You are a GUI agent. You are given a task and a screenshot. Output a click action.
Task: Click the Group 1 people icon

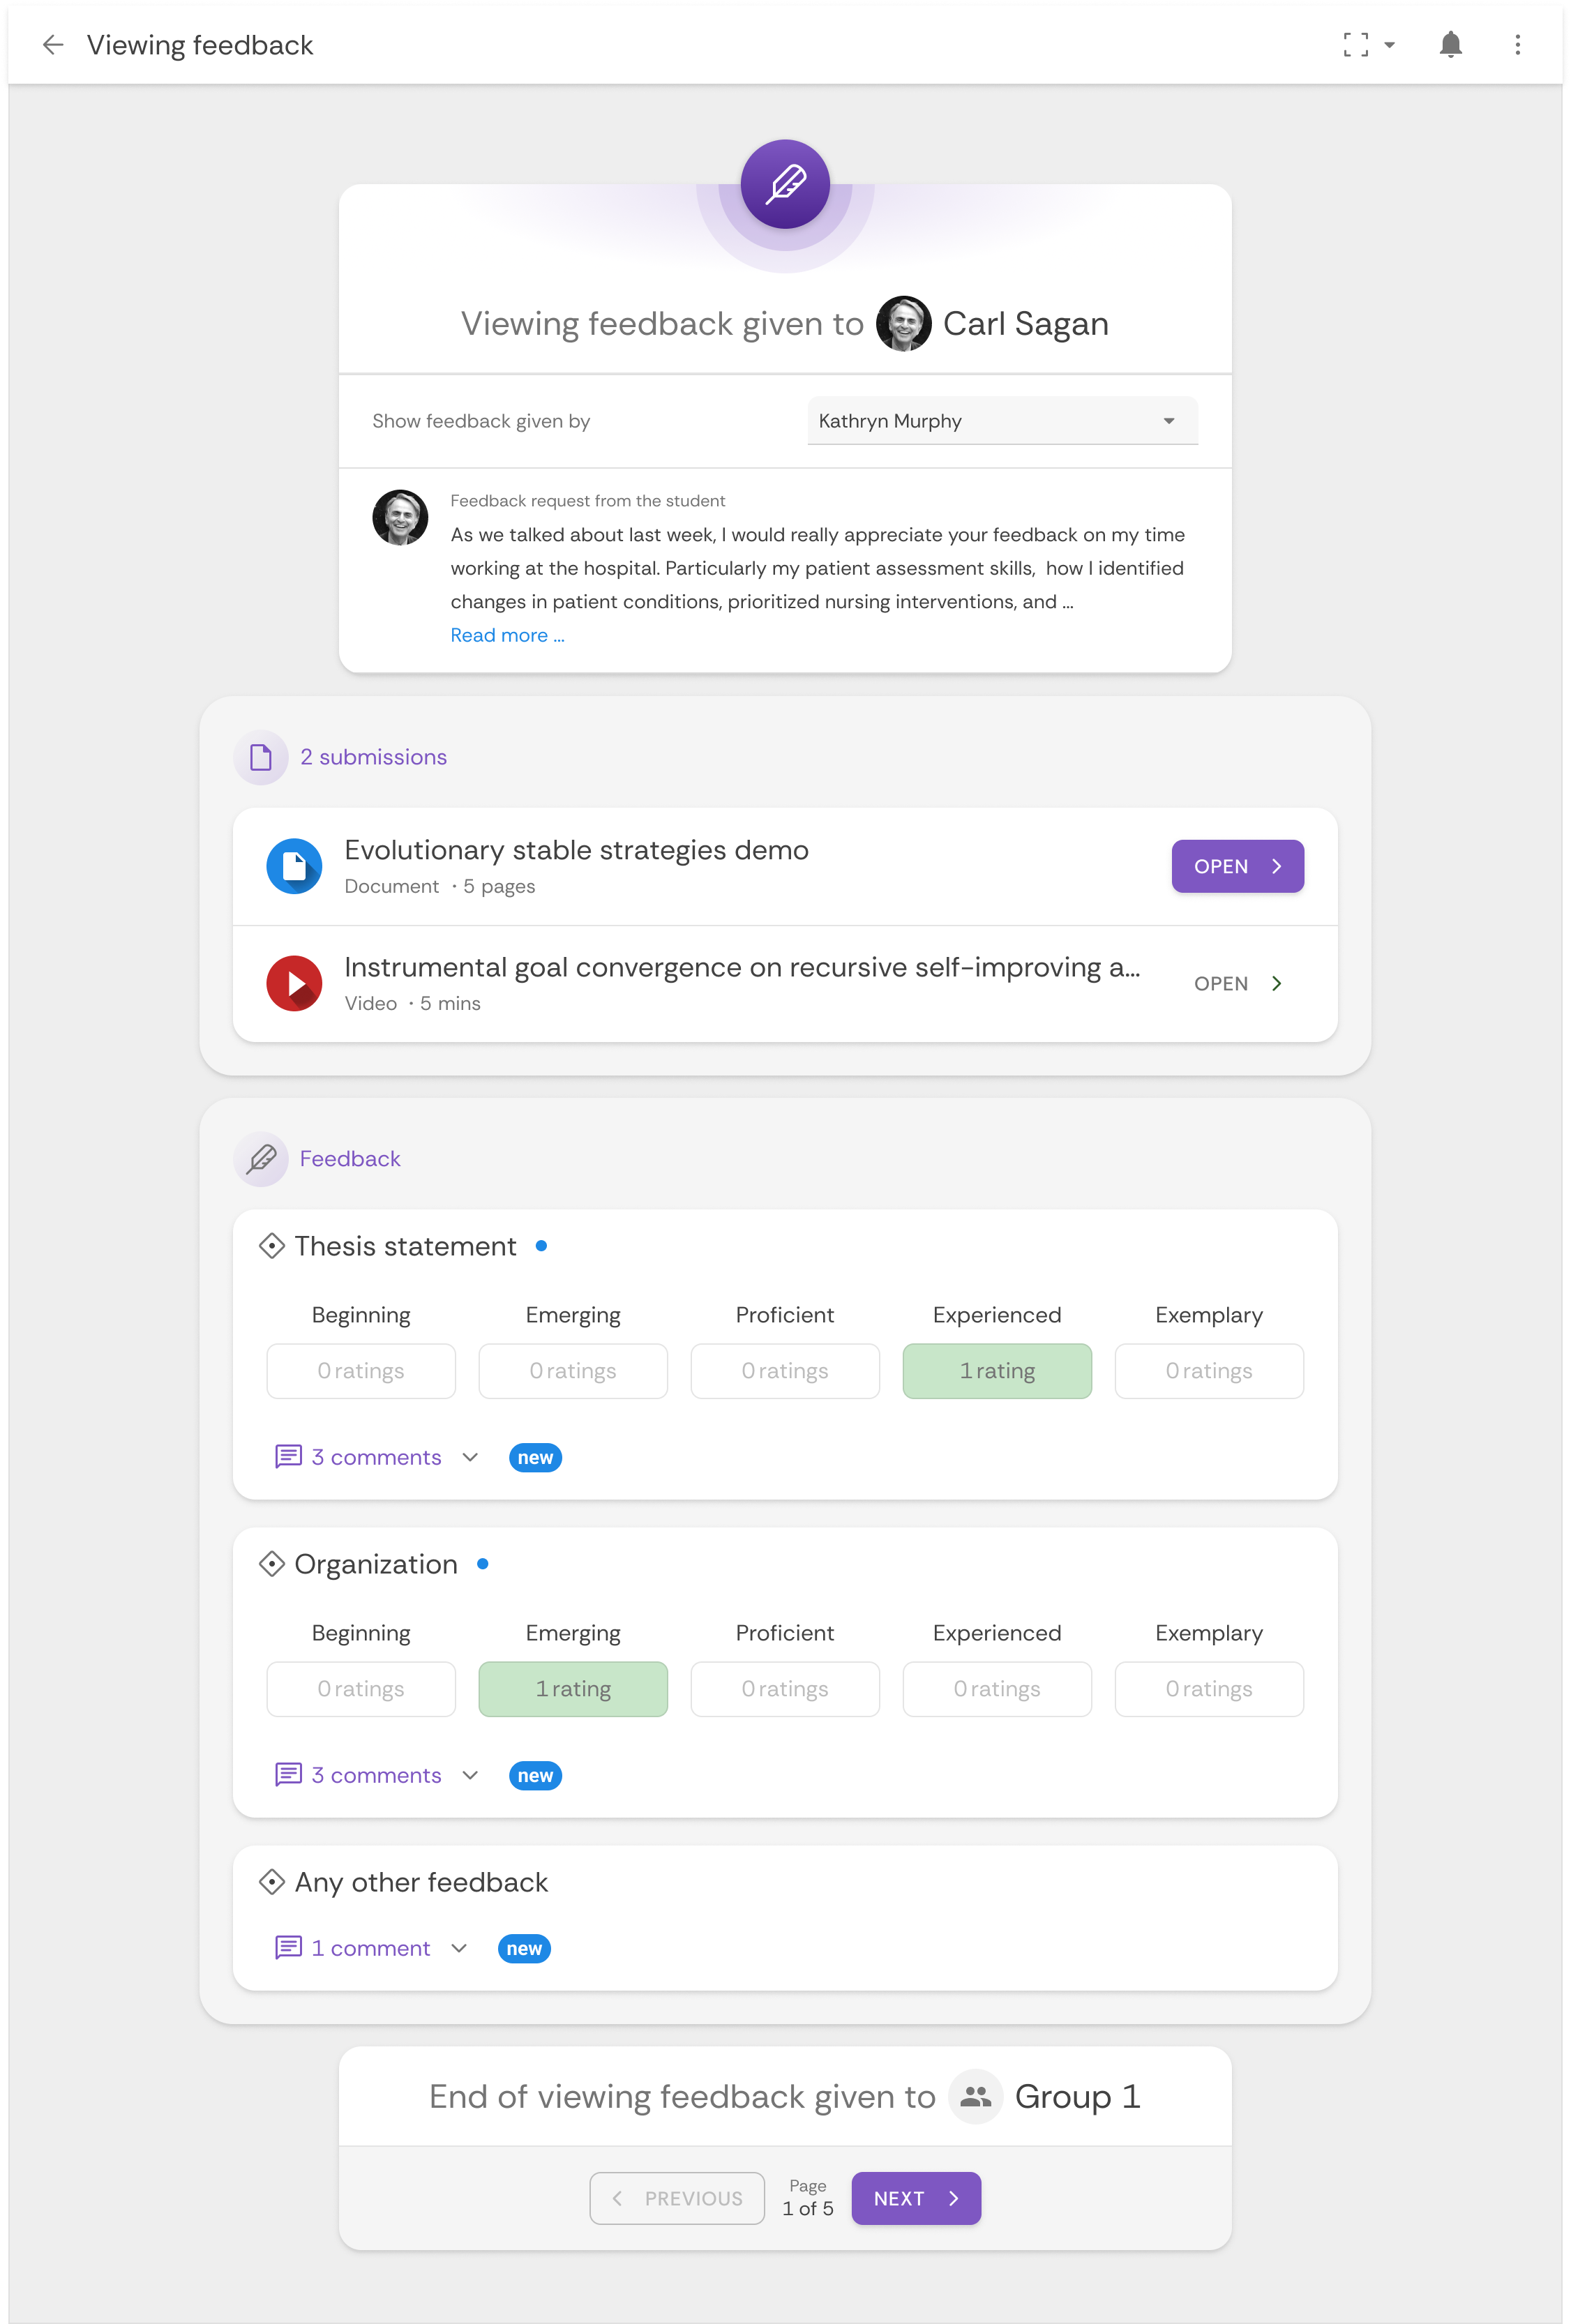click(x=975, y=2096)
